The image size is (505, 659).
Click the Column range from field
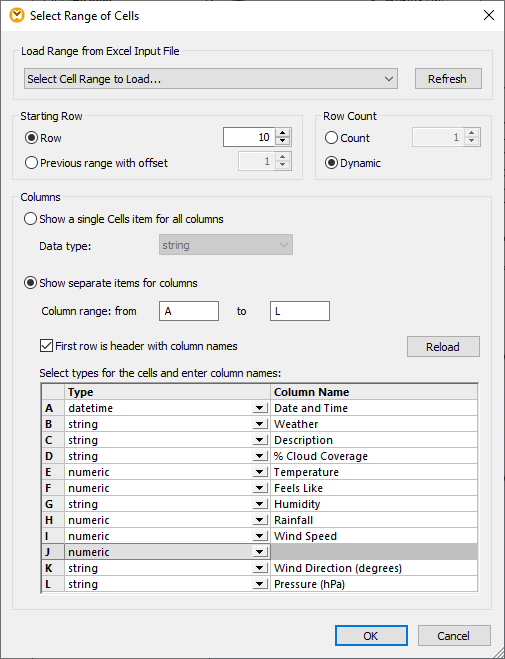click(189, 311)
